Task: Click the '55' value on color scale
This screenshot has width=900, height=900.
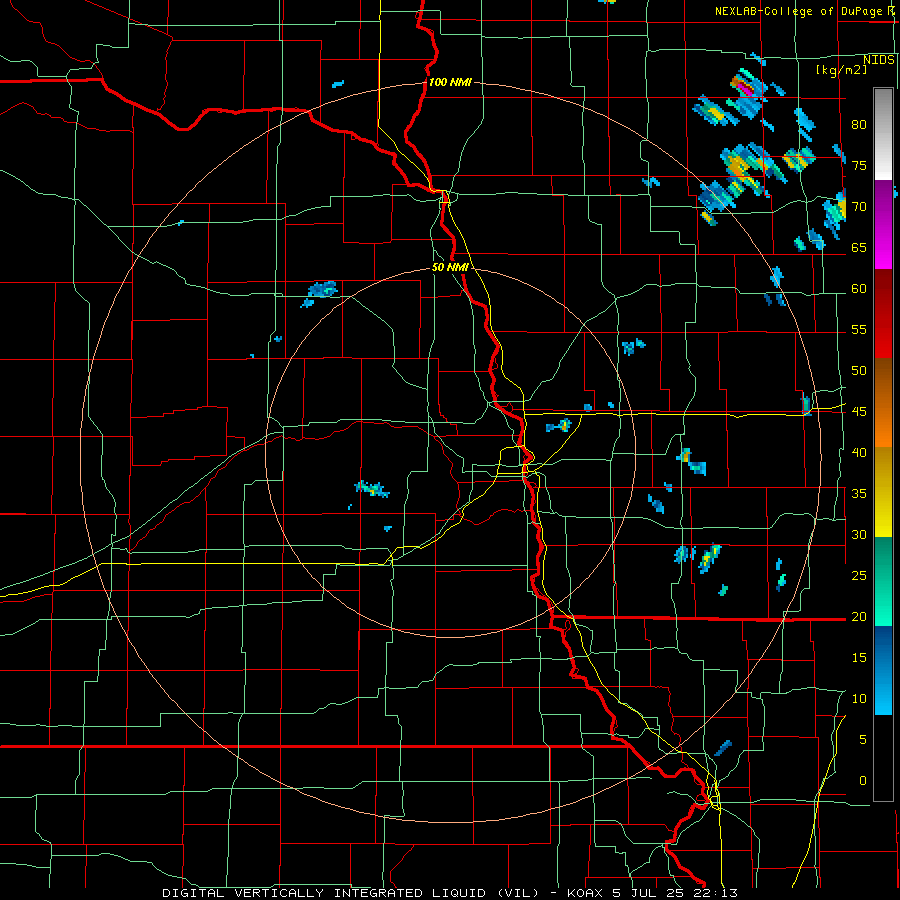Action: [859, 329]
